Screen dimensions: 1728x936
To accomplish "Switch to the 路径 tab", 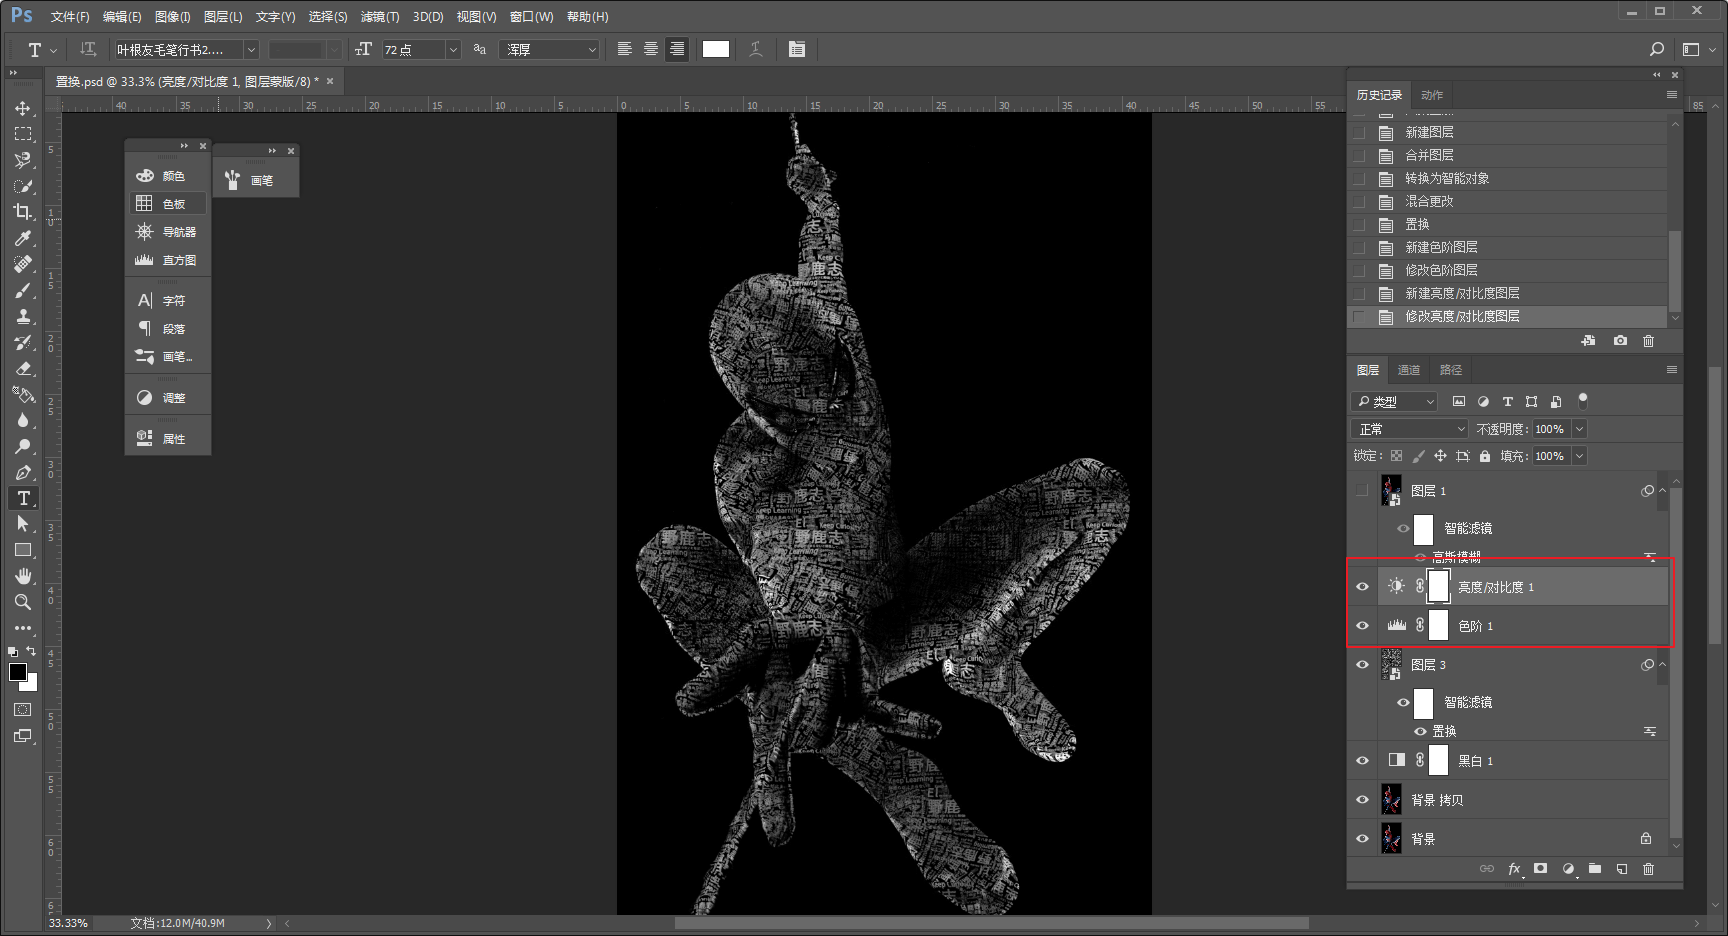I will (1451, 370).
